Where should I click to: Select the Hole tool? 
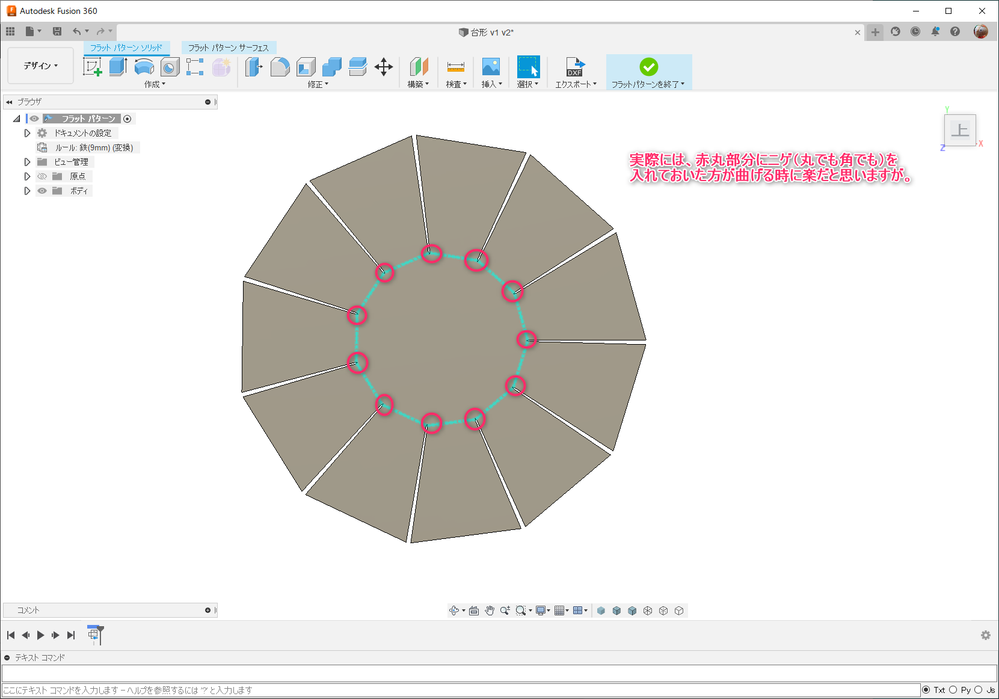[x=169, y=67]
